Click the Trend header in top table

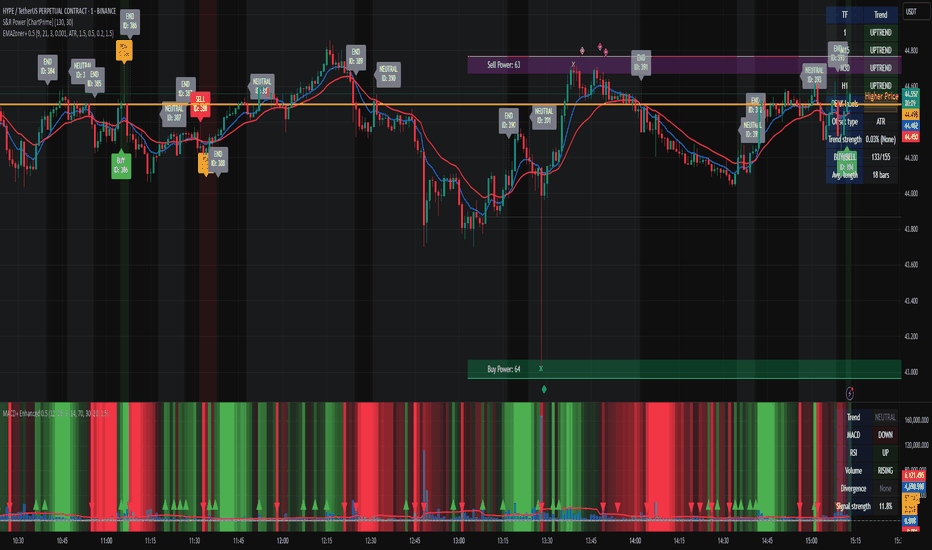880,14
